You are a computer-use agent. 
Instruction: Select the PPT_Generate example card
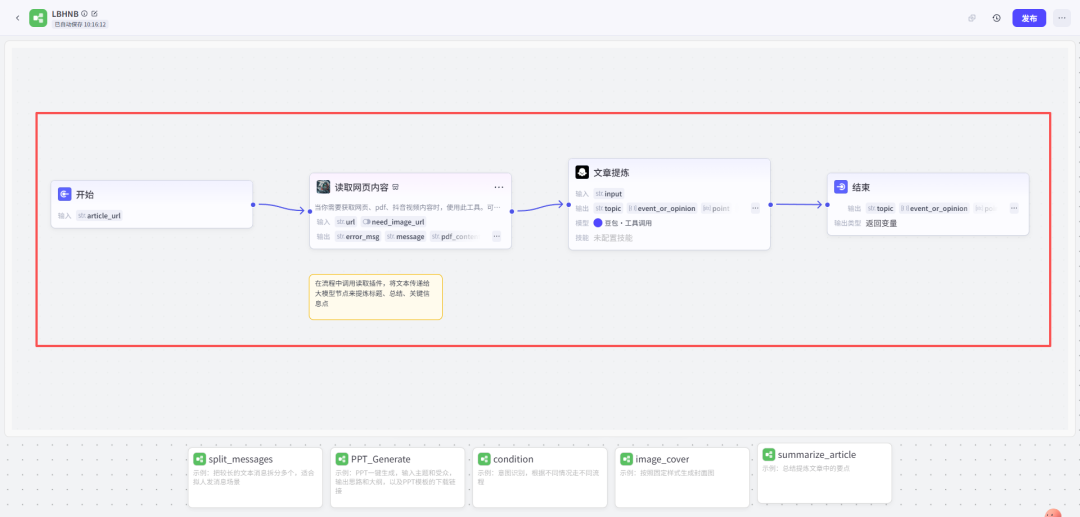click(396, 477)
